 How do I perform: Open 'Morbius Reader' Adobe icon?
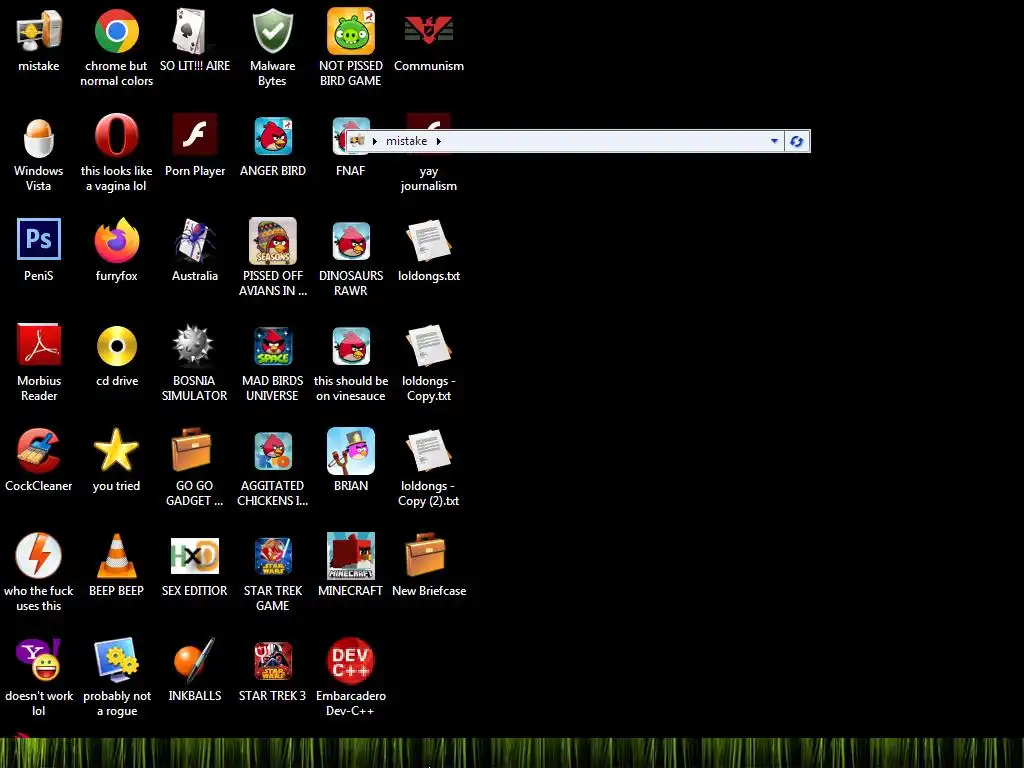39,344
